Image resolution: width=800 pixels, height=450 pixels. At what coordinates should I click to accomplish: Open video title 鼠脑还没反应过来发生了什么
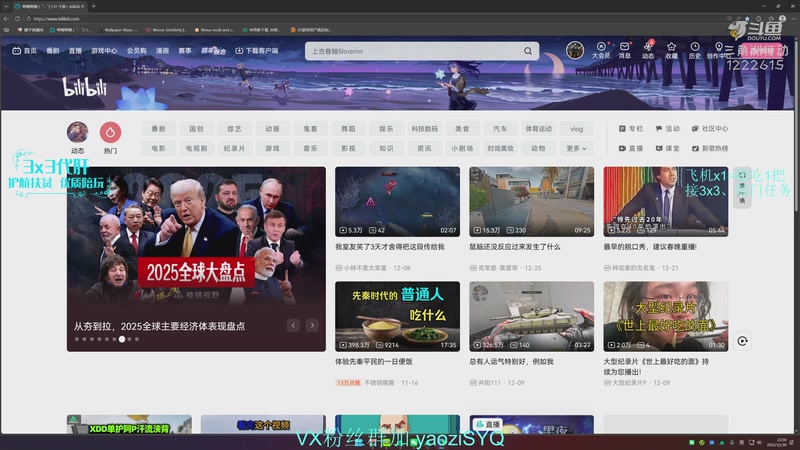click(515, 246)
